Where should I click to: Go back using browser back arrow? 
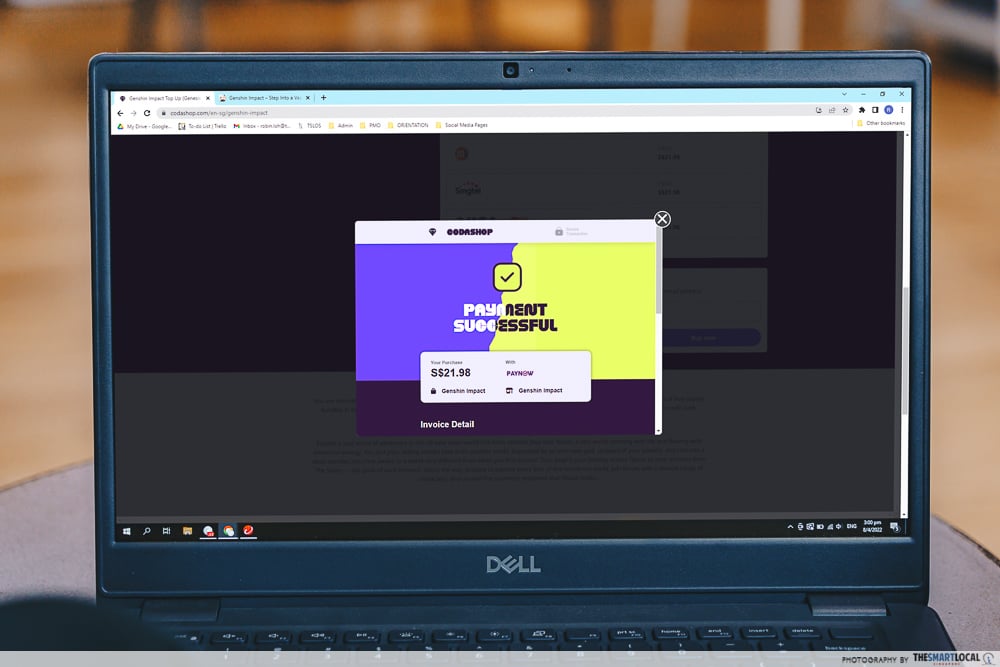[121, 113]
